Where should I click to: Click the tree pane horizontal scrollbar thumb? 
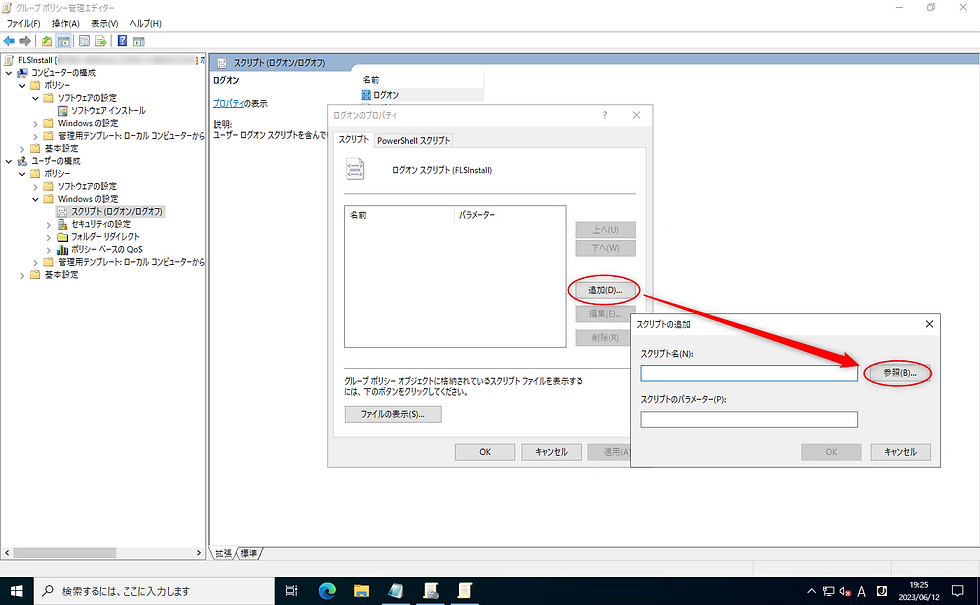(x=64, y=552)
